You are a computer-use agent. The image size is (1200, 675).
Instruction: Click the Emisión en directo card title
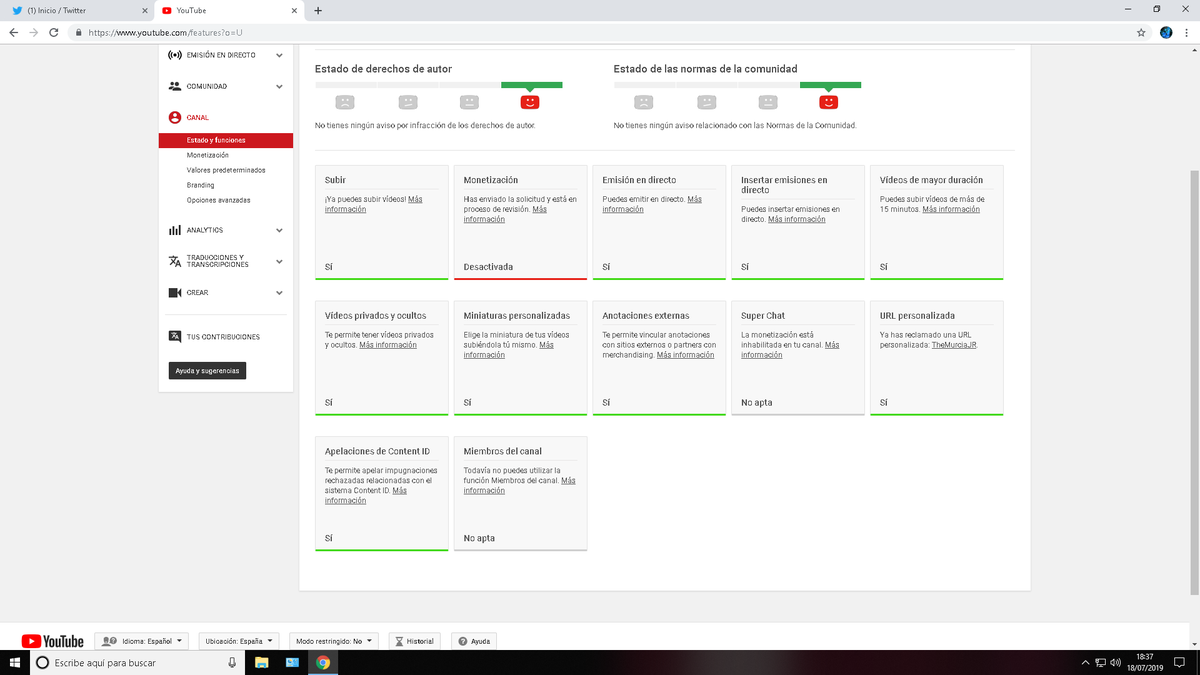(x=639, y=180)
